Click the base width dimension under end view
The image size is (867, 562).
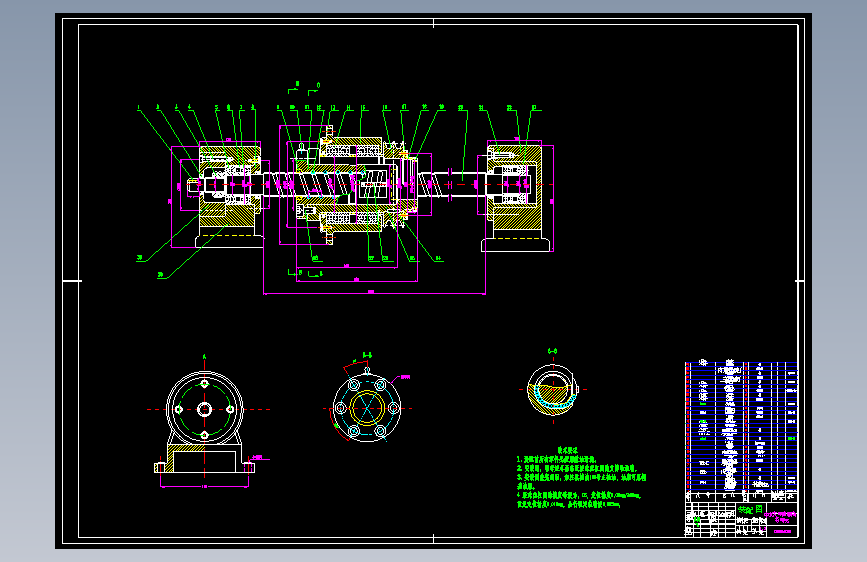pos(205,486)
